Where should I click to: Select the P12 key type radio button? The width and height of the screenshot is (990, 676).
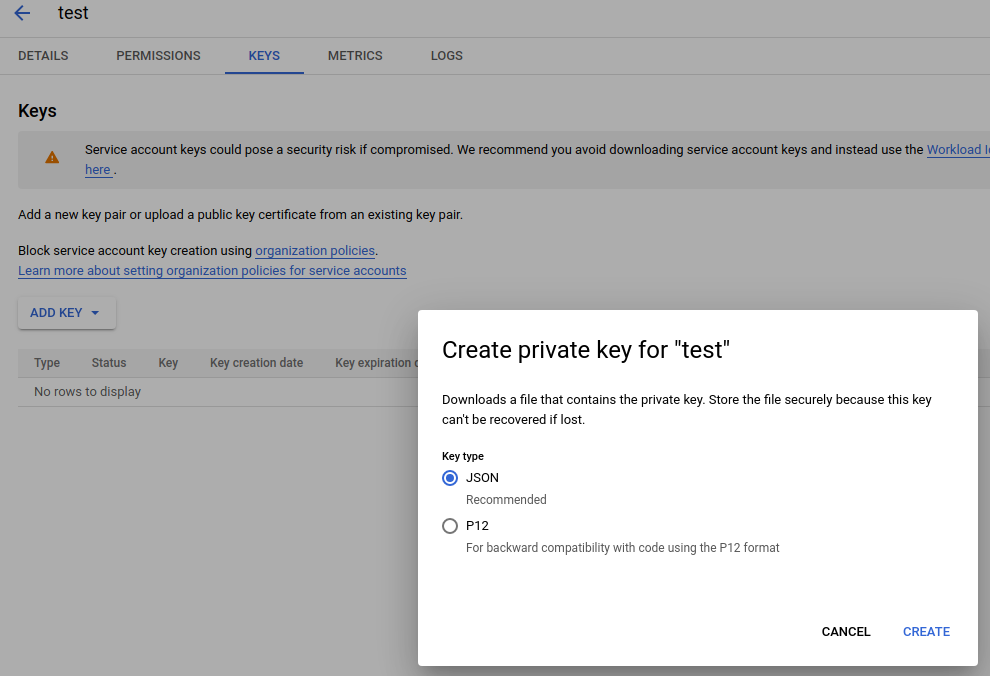click(450, 525)
